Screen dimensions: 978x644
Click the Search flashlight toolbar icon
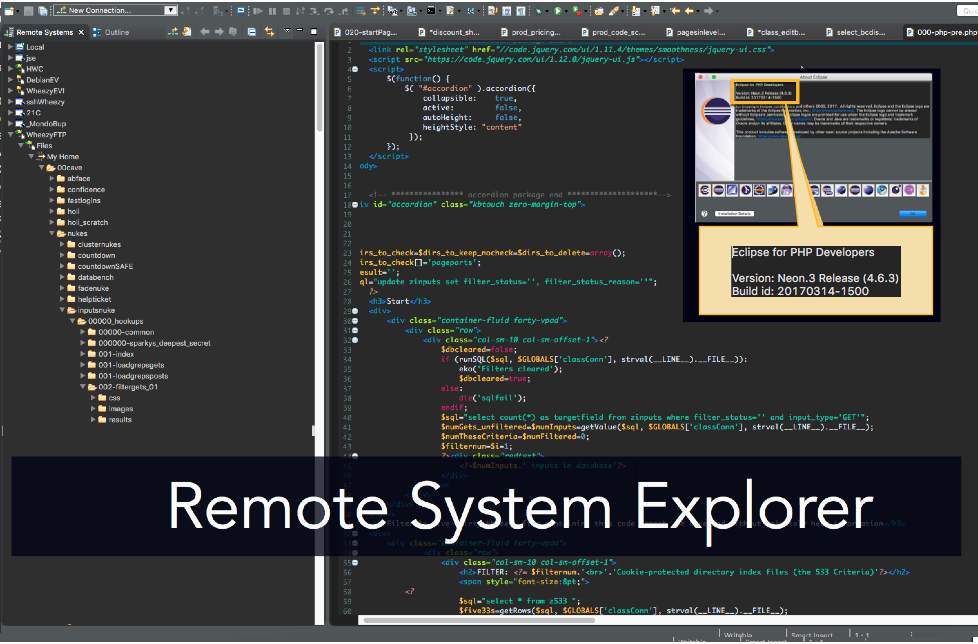pos(614,11)
